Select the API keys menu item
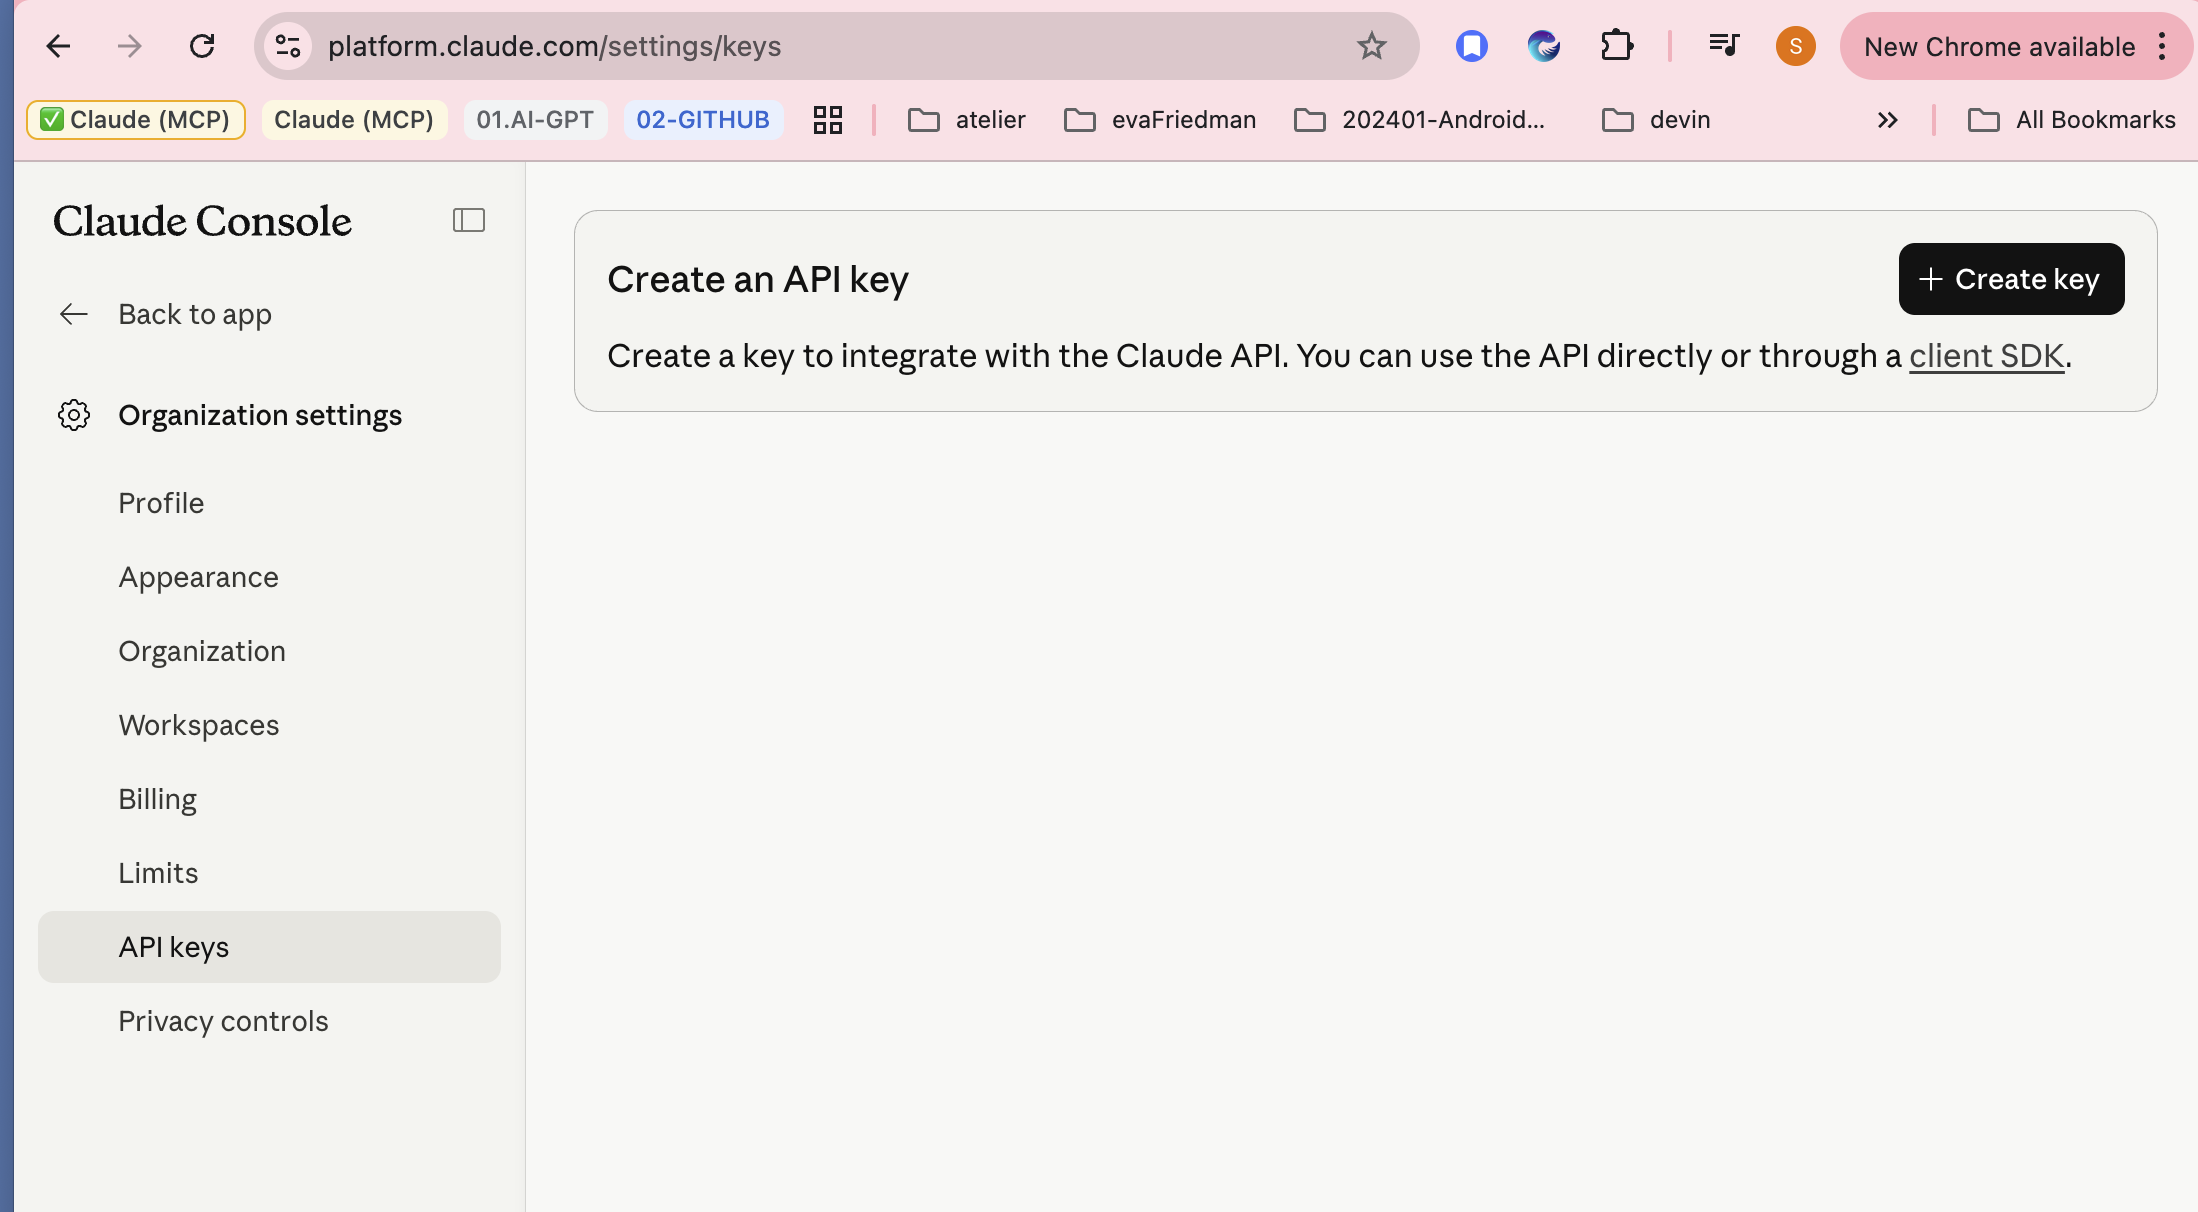 pos(269,947)
